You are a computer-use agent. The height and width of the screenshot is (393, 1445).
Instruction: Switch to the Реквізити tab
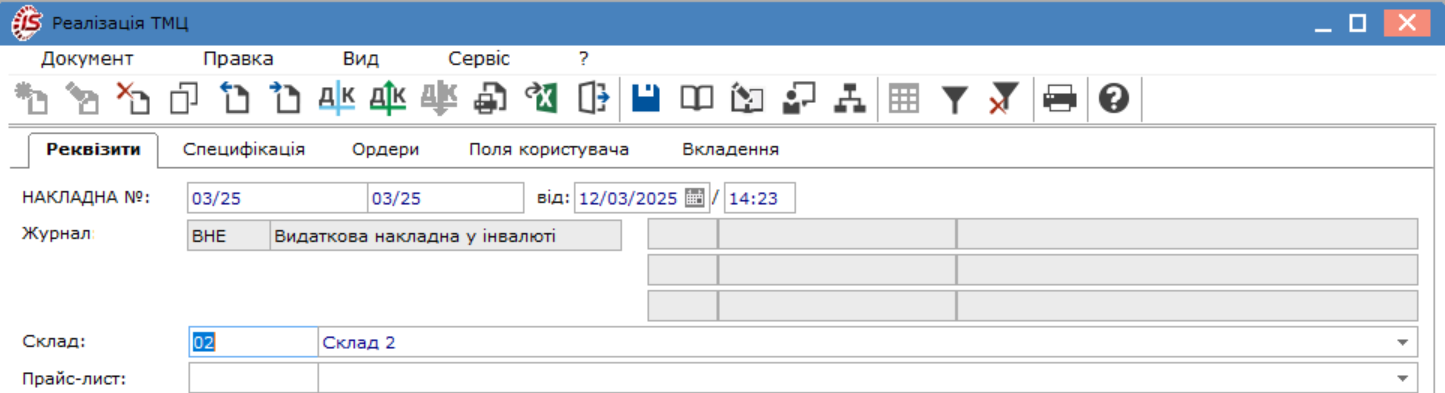pyautogui.click(x=93, y=150)
